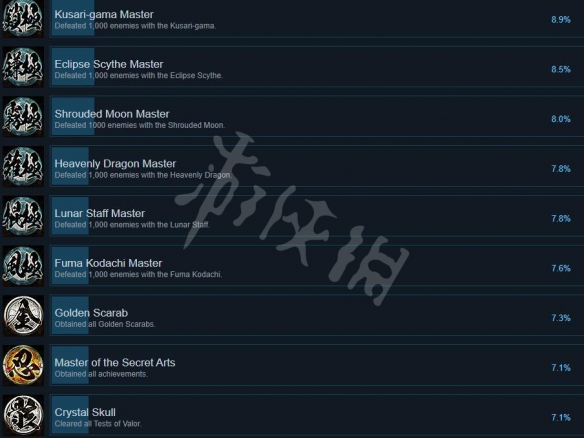
Task: Click the Heavenly Dragon Master achievement icon
Action: coord(23,166)
